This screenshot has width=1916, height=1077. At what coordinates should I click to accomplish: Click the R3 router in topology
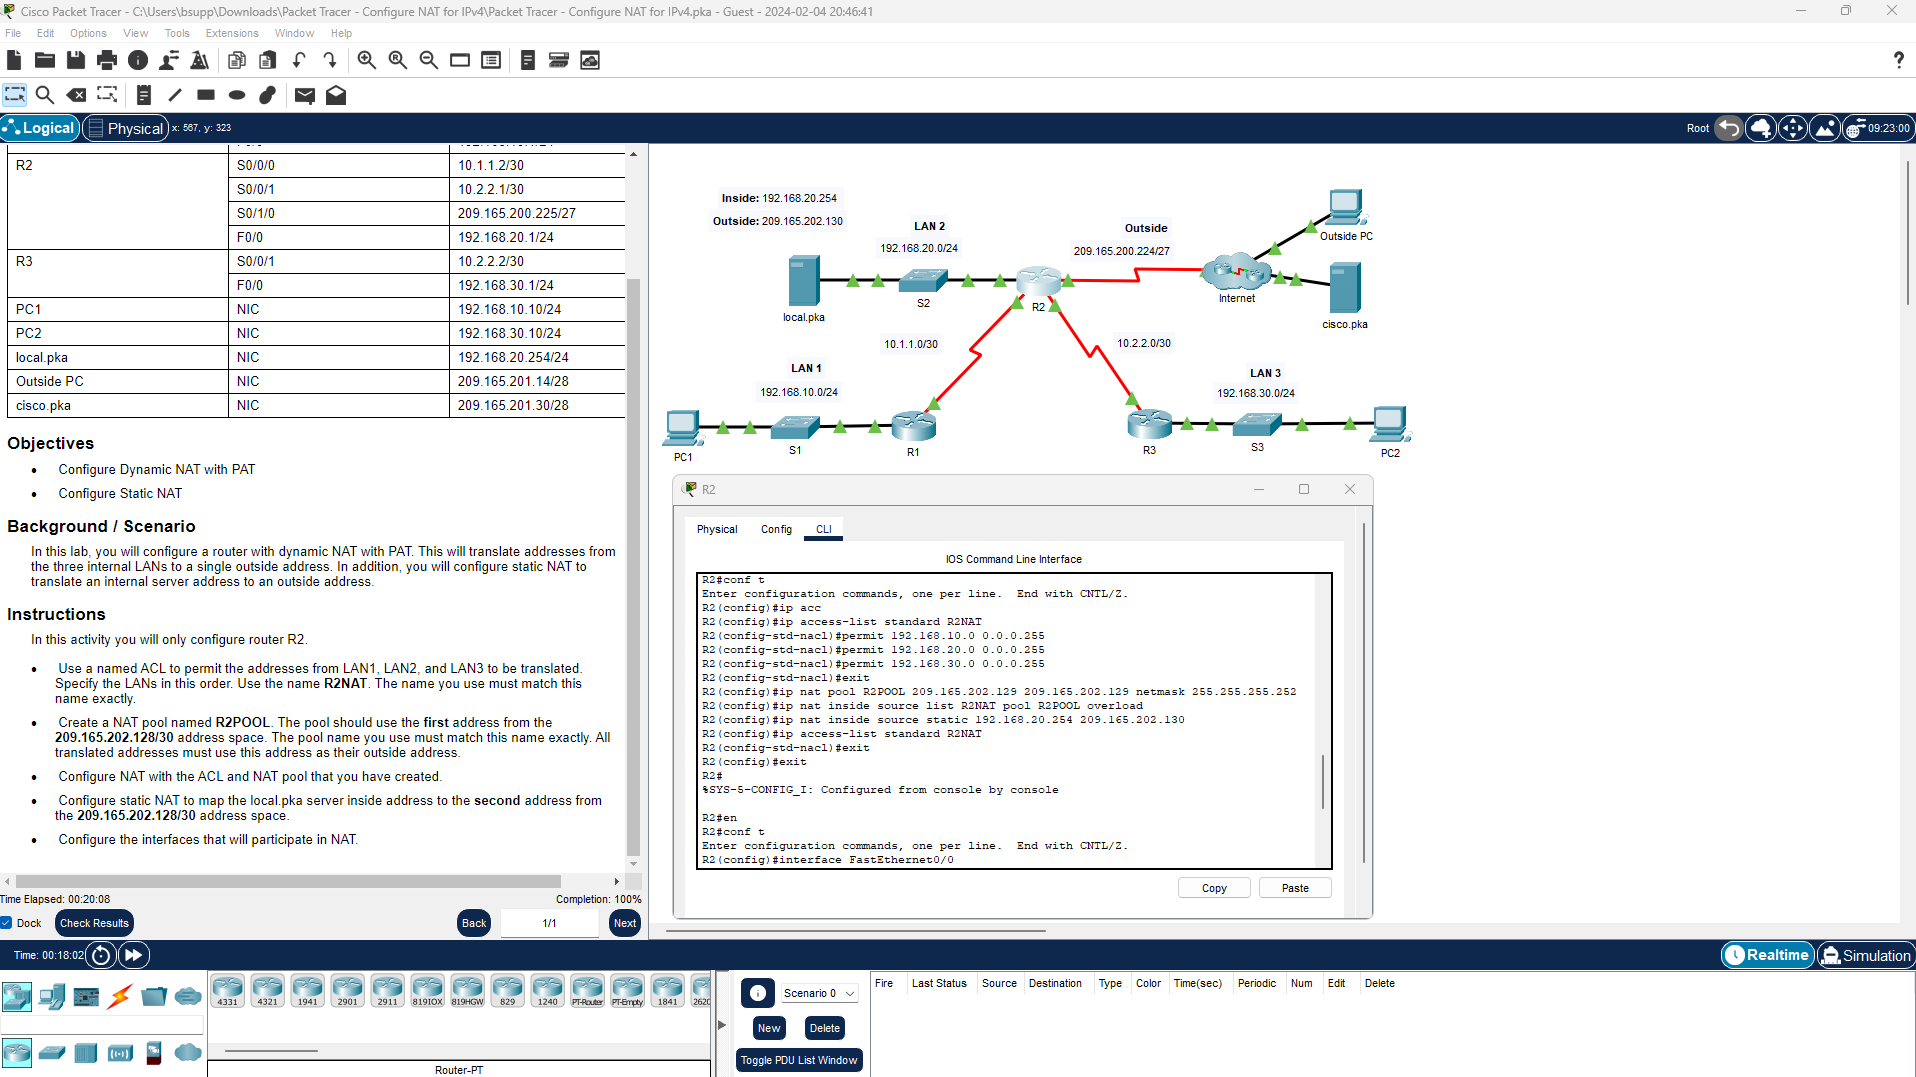point(1149,424)
